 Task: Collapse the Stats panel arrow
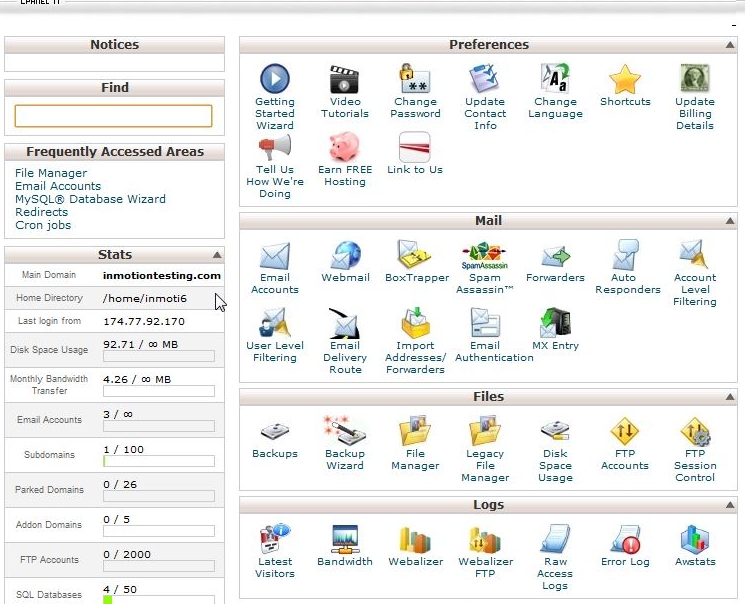pyautogui.click(x=217, y=255)
